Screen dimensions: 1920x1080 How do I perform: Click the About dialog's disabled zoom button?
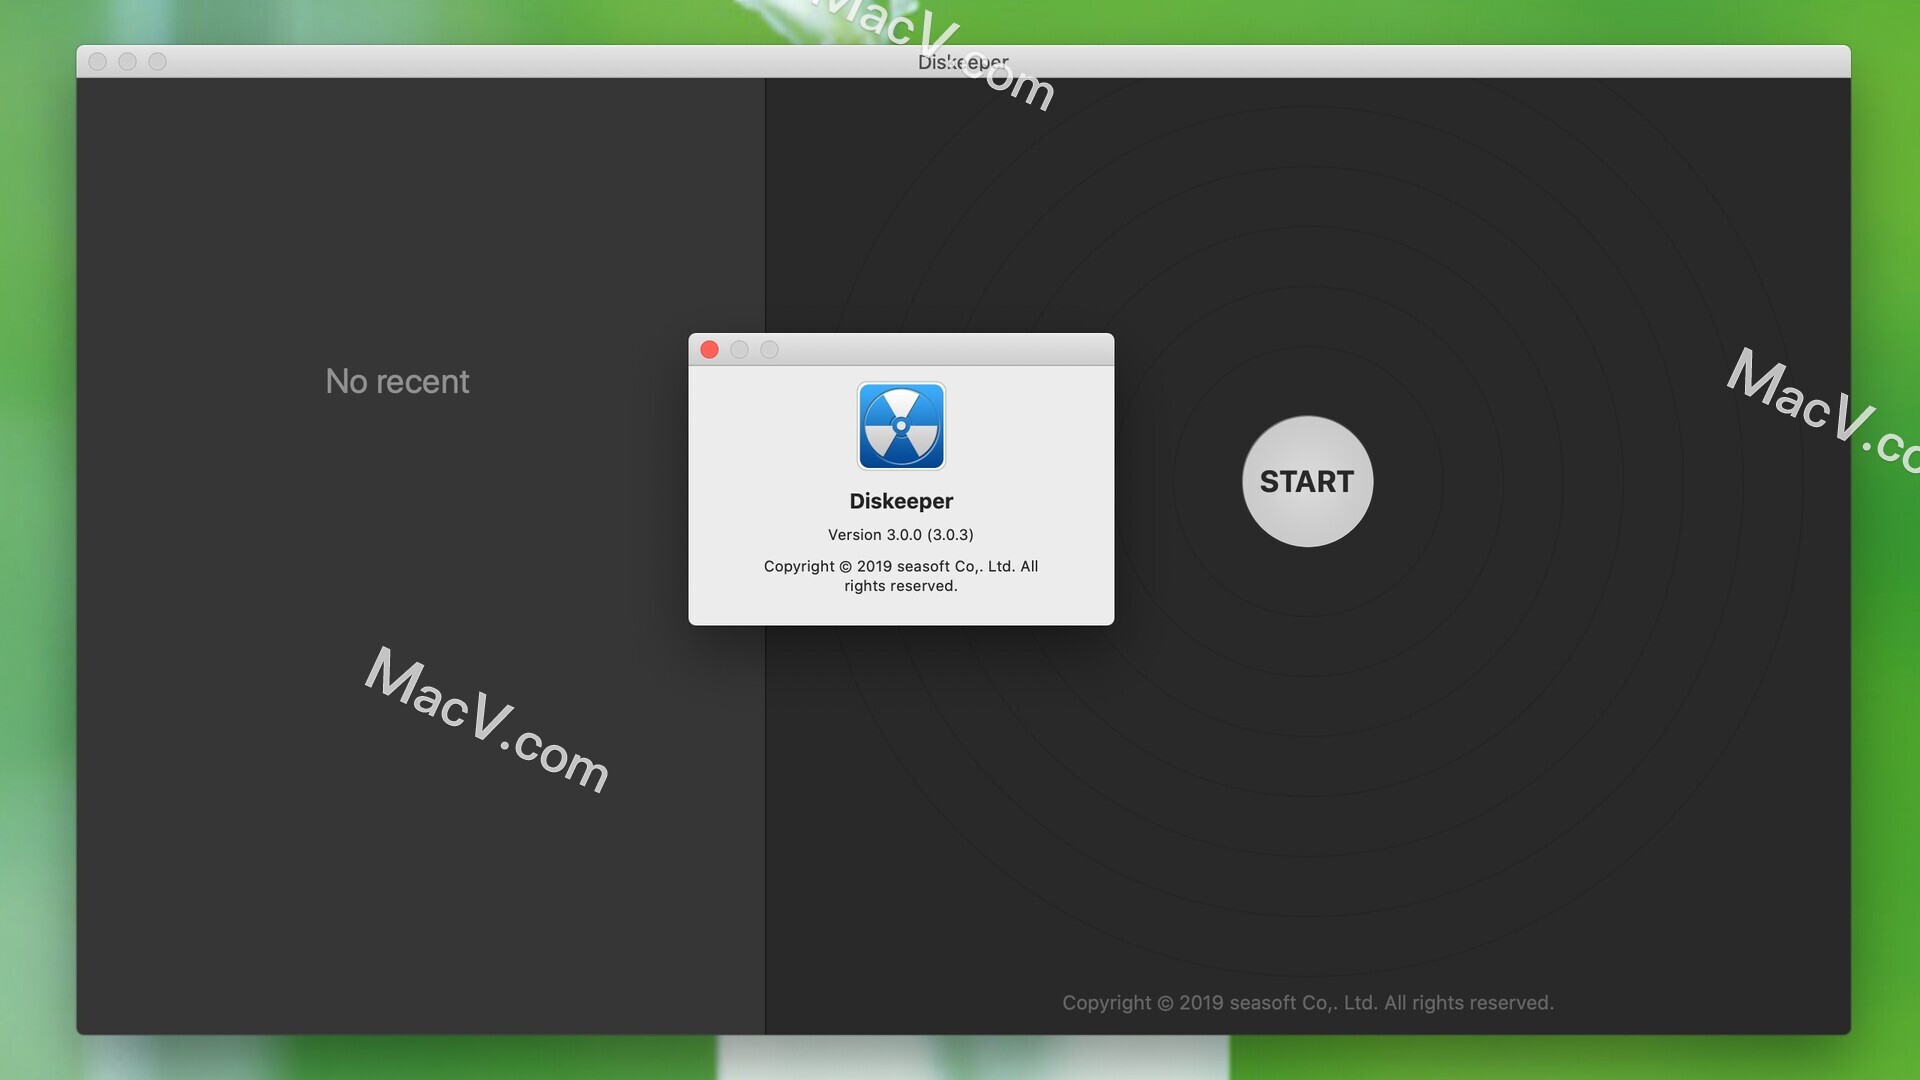click(x=770, y=349)
